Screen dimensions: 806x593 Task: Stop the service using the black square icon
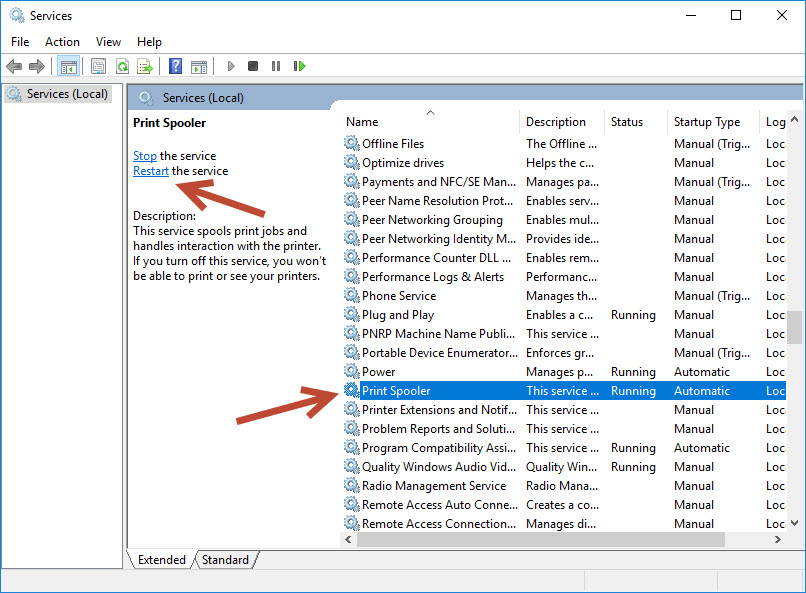(253, 66)
